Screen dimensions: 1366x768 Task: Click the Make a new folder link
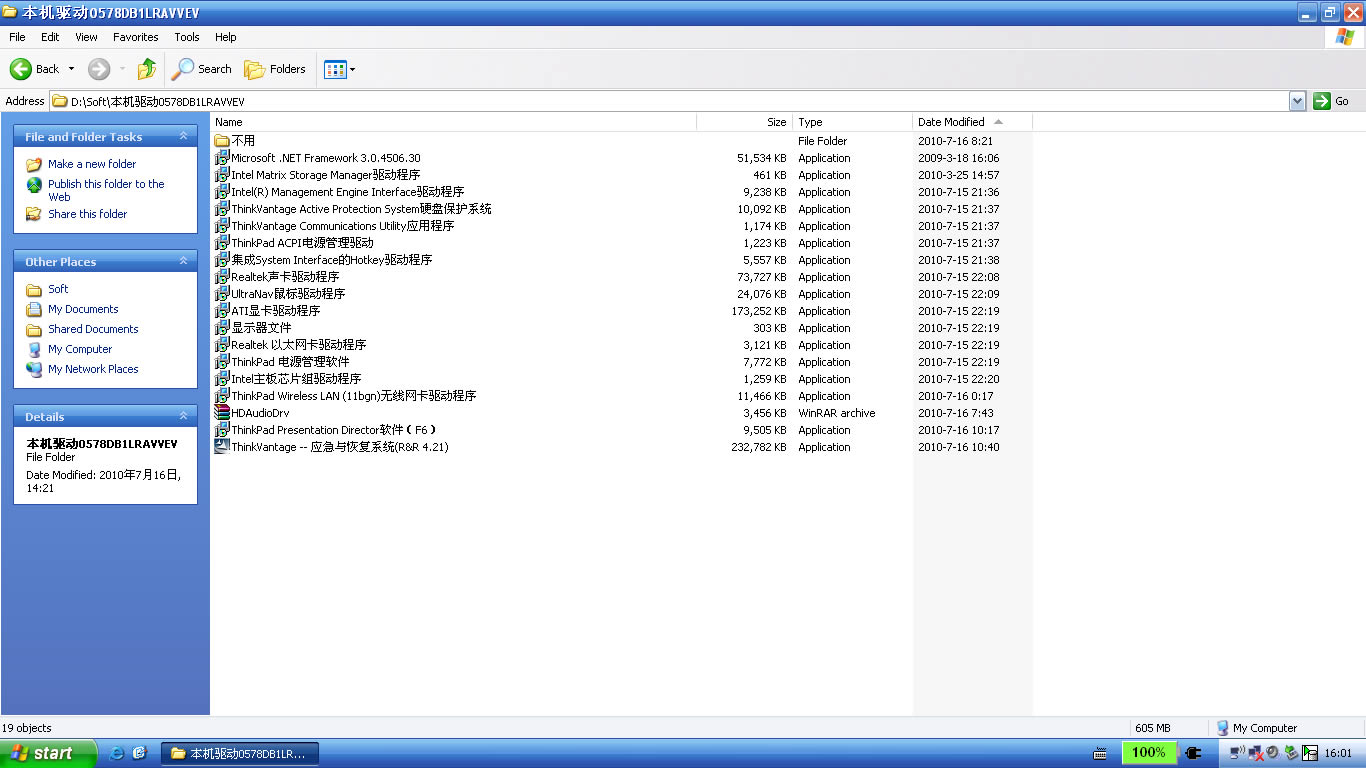(92, 164)
